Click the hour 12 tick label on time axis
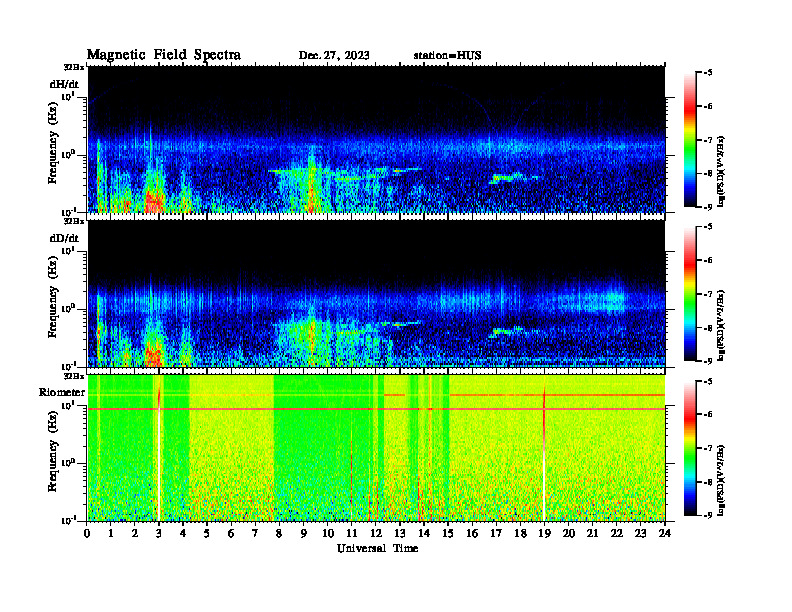 pos(376,533)
